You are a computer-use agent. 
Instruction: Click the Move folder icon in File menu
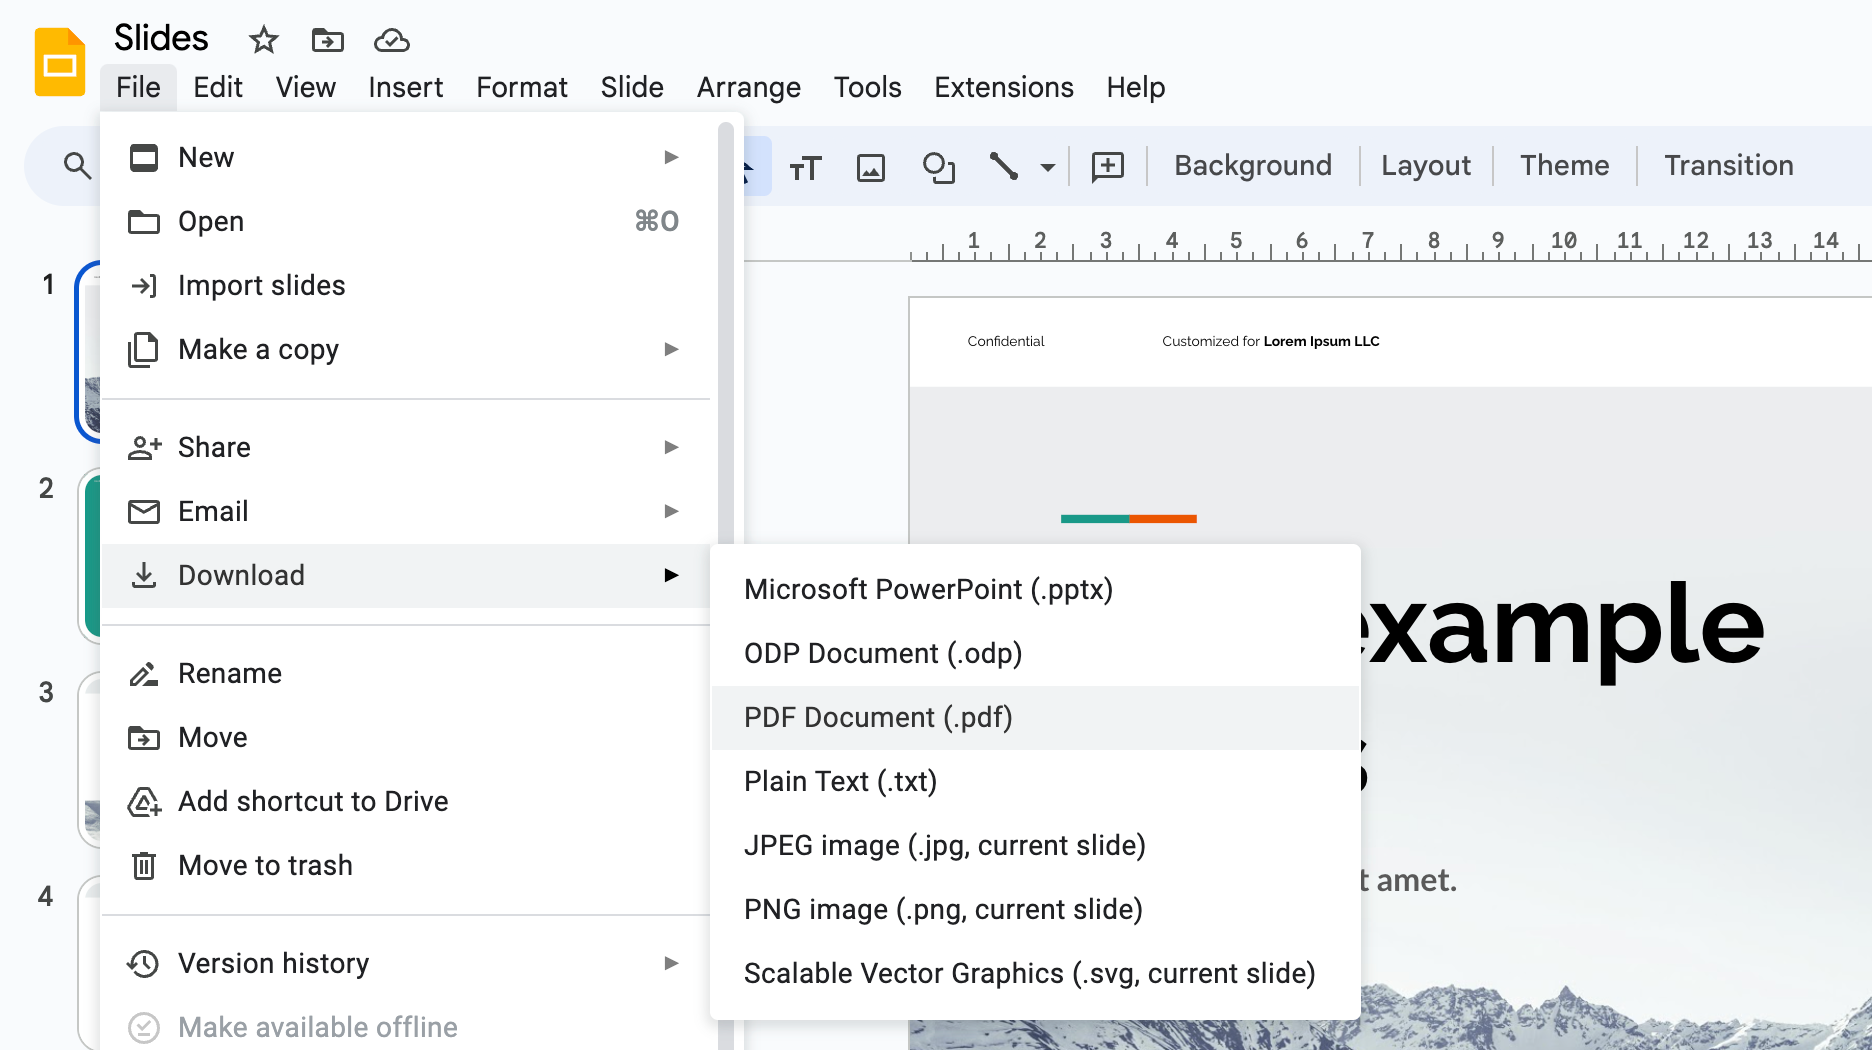(144, 738)
